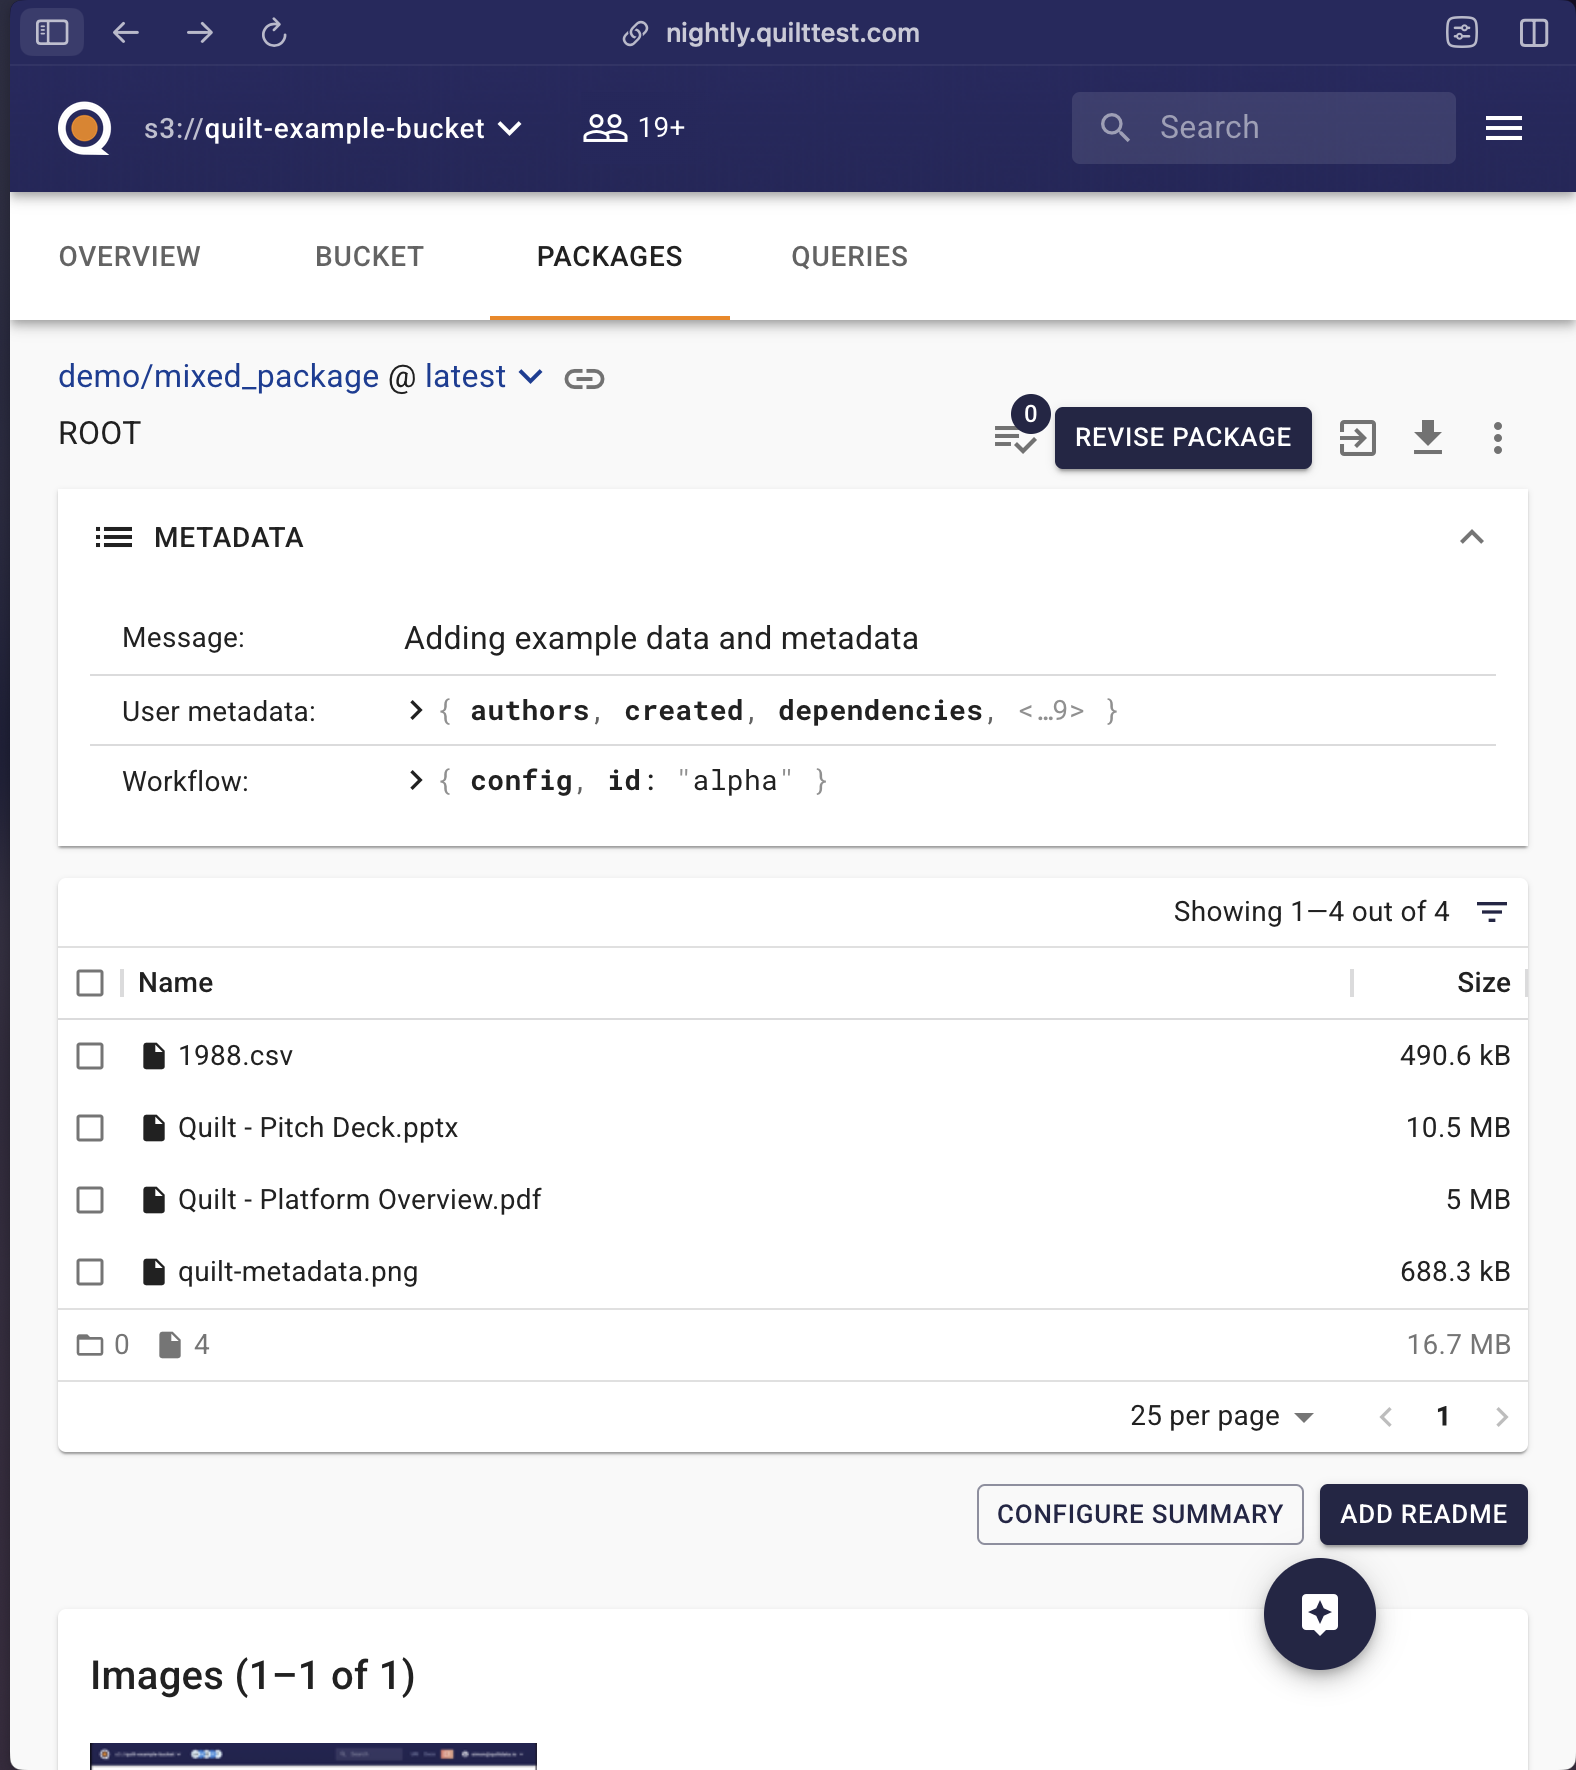Collapse the Metadata section
1576x1770 pixels.
1471,538
